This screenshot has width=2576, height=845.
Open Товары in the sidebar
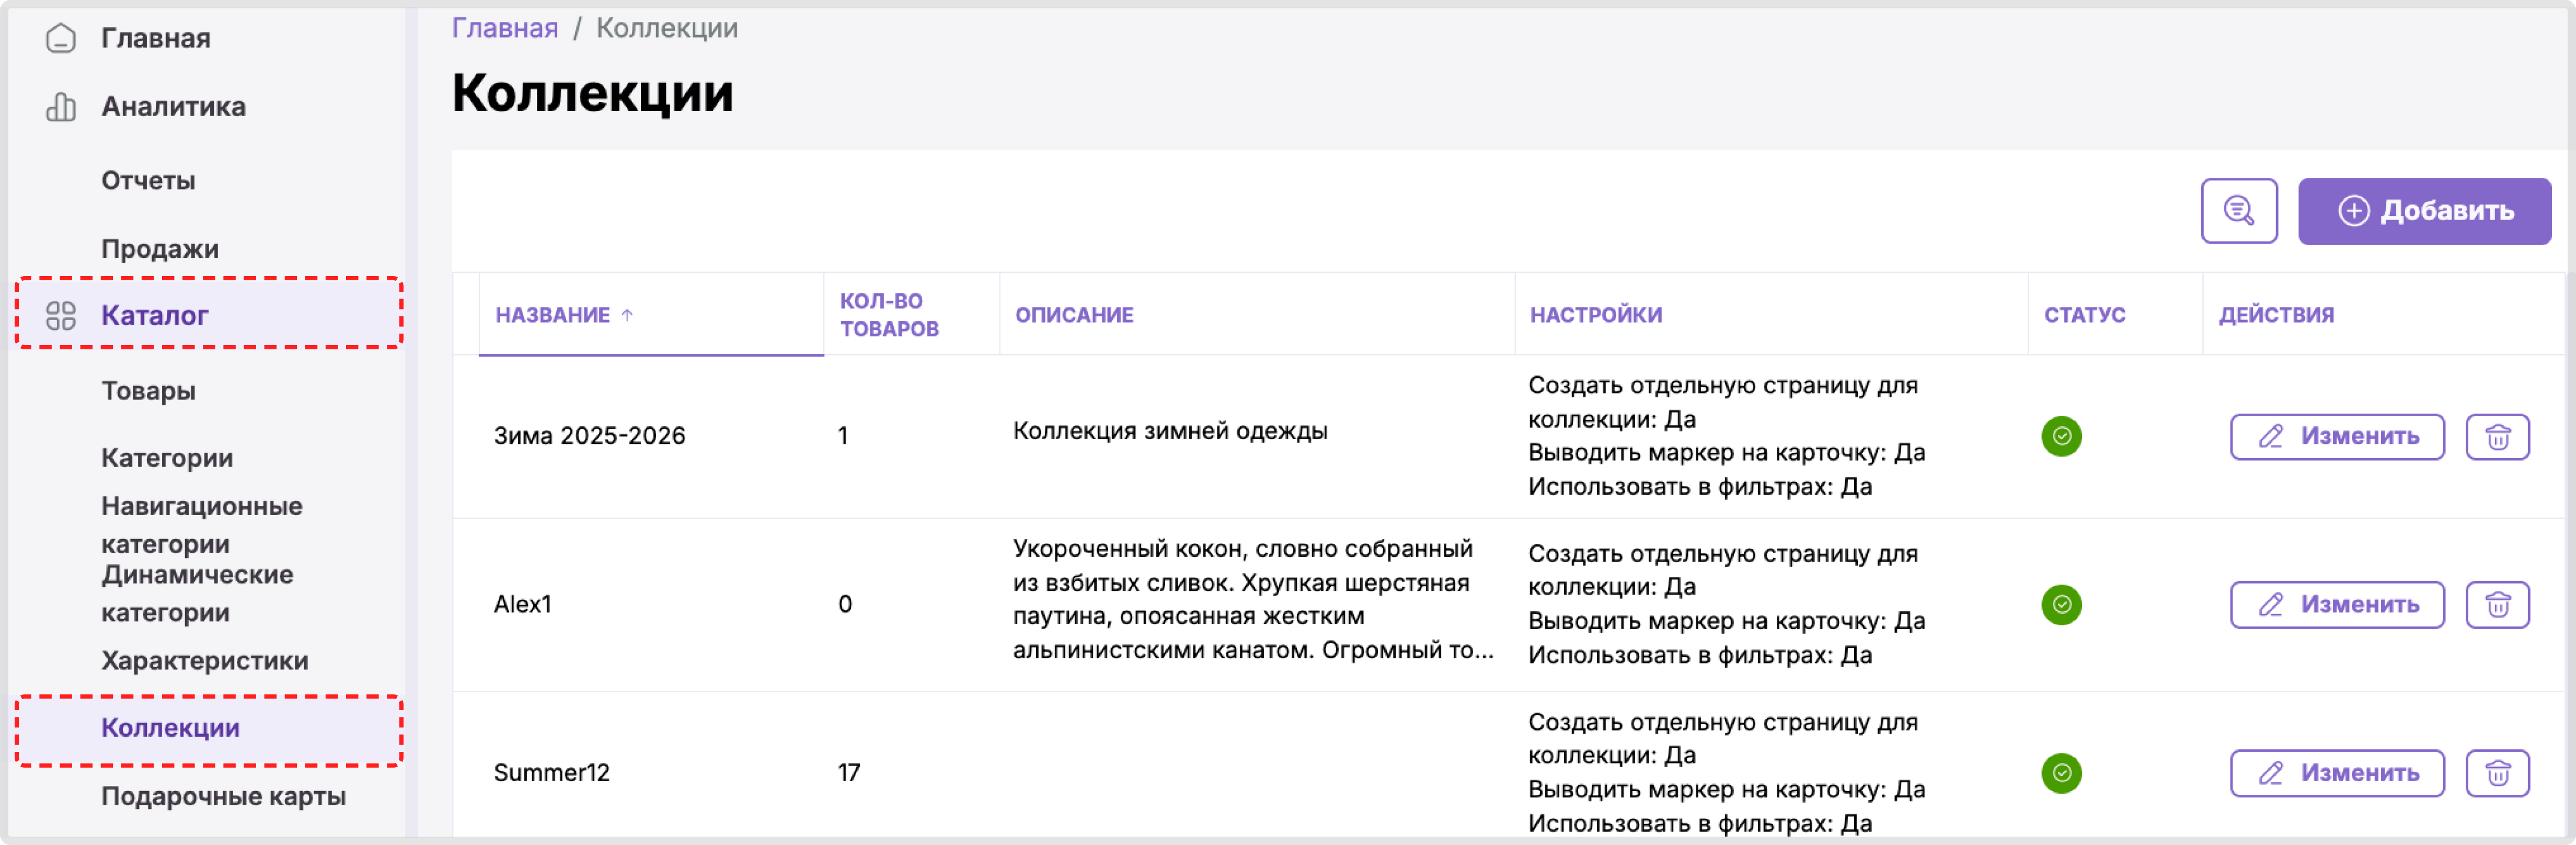coord(148,391)
